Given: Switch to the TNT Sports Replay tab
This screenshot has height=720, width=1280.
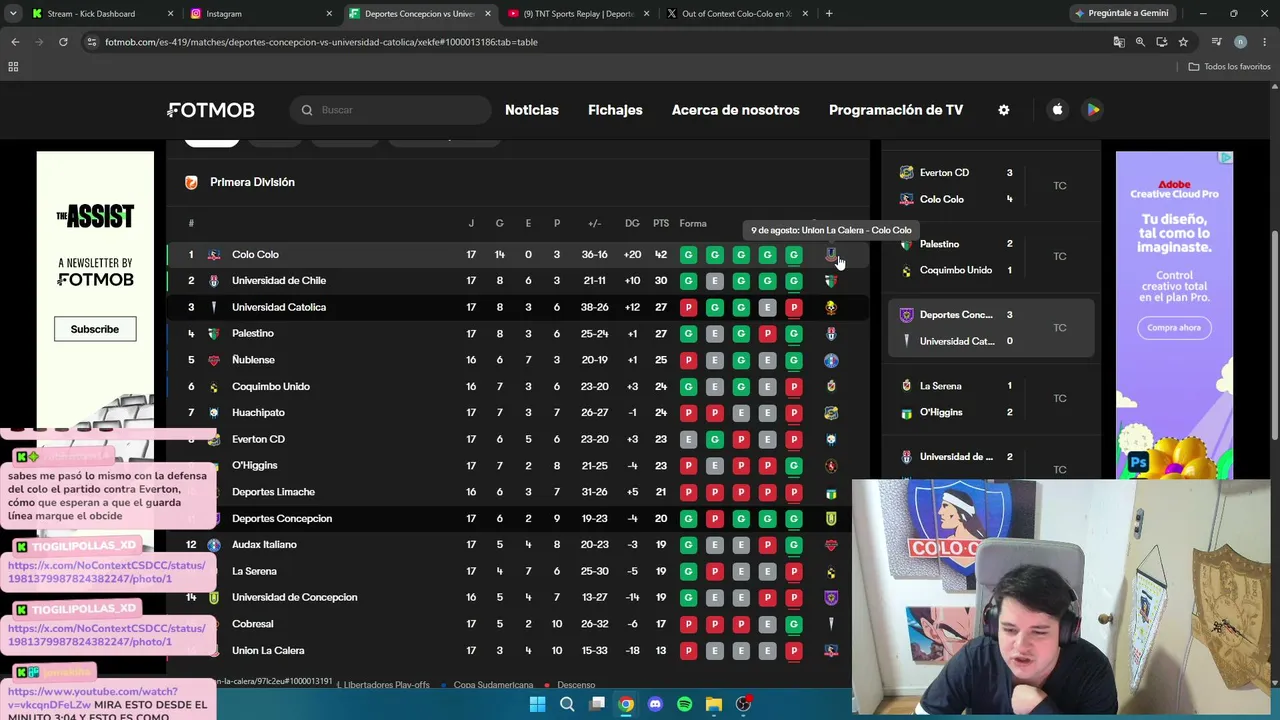Looking at the screenshot, I should click(579, 14).
